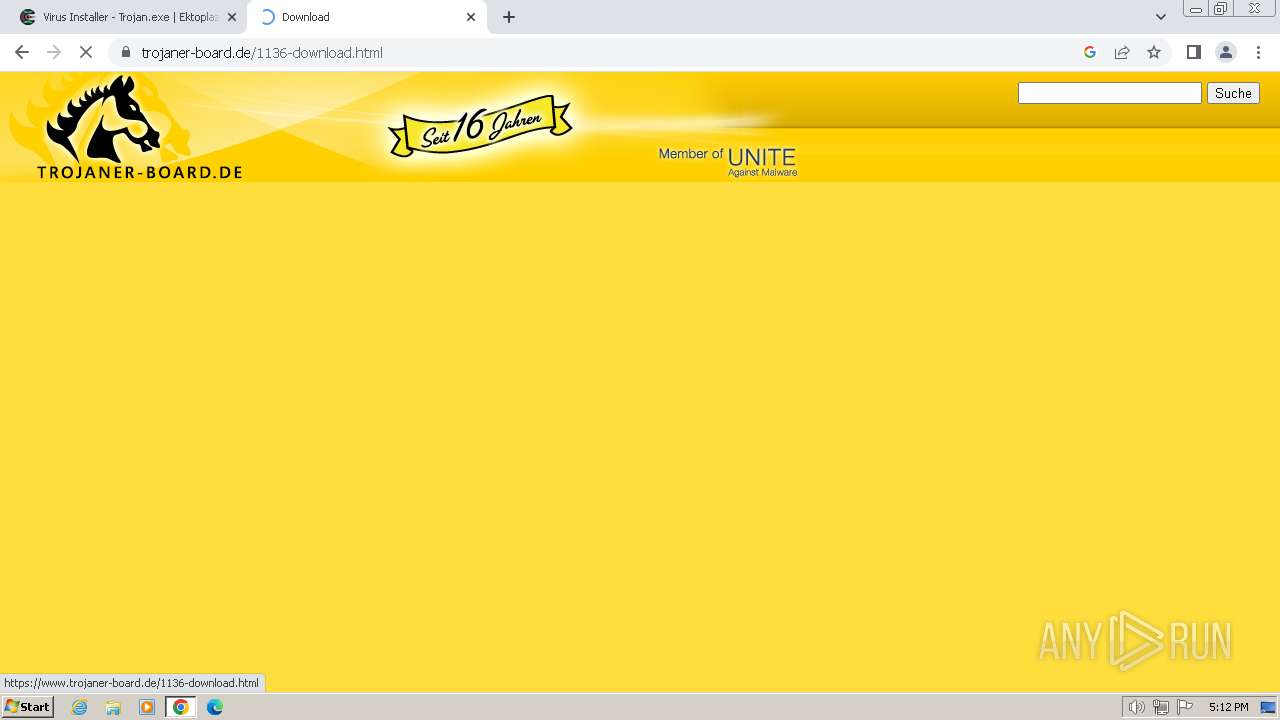This screenshot has width=1280, height=720.
Task: Click the forward navigation arrow
Action: (54, 52)
